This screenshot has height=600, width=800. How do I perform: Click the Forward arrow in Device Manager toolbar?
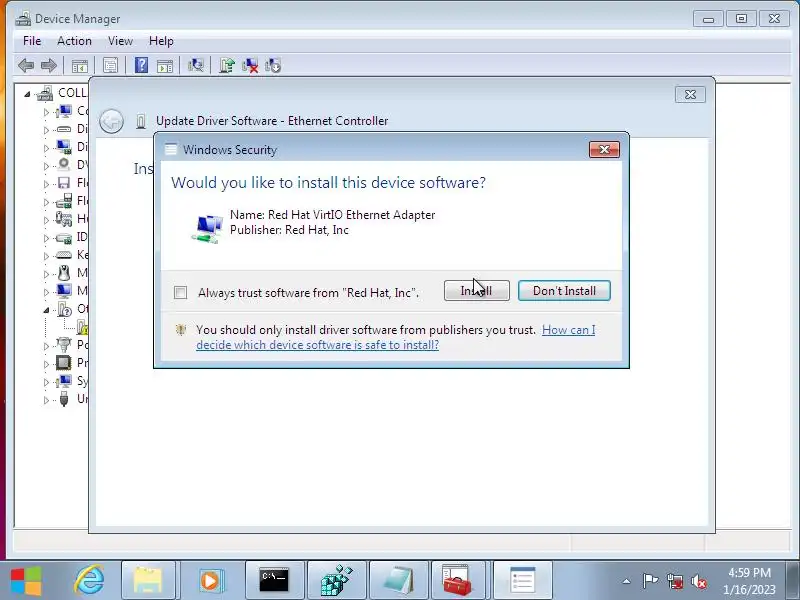pos(48,65)
